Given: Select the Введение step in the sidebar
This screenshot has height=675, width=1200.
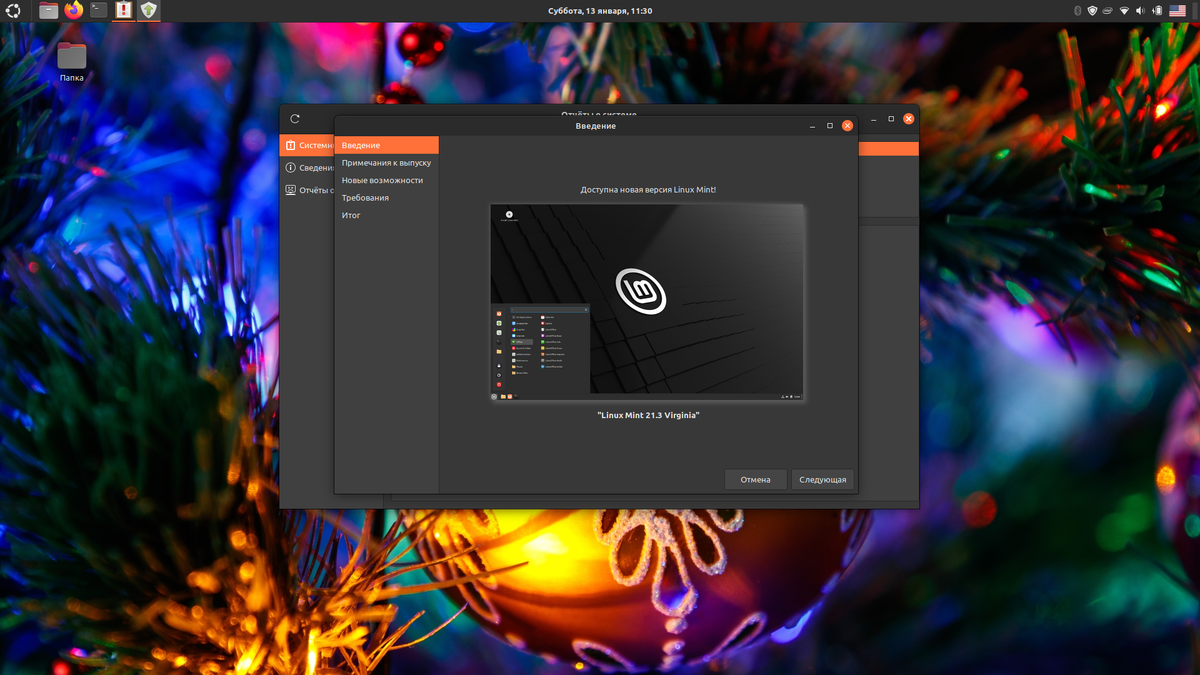Looking at the screenshot, I should click(x=386, y=145).
